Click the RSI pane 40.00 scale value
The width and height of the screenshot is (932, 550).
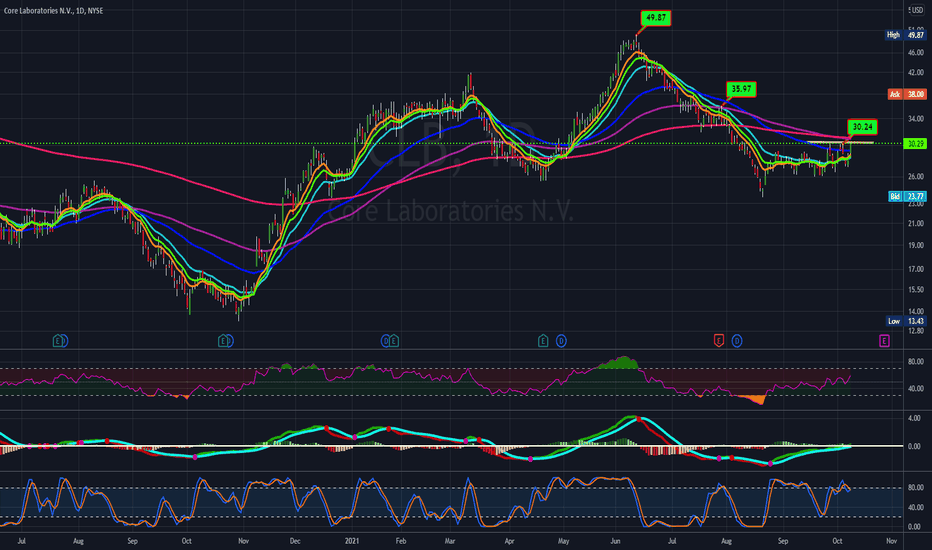pos(915,389)
